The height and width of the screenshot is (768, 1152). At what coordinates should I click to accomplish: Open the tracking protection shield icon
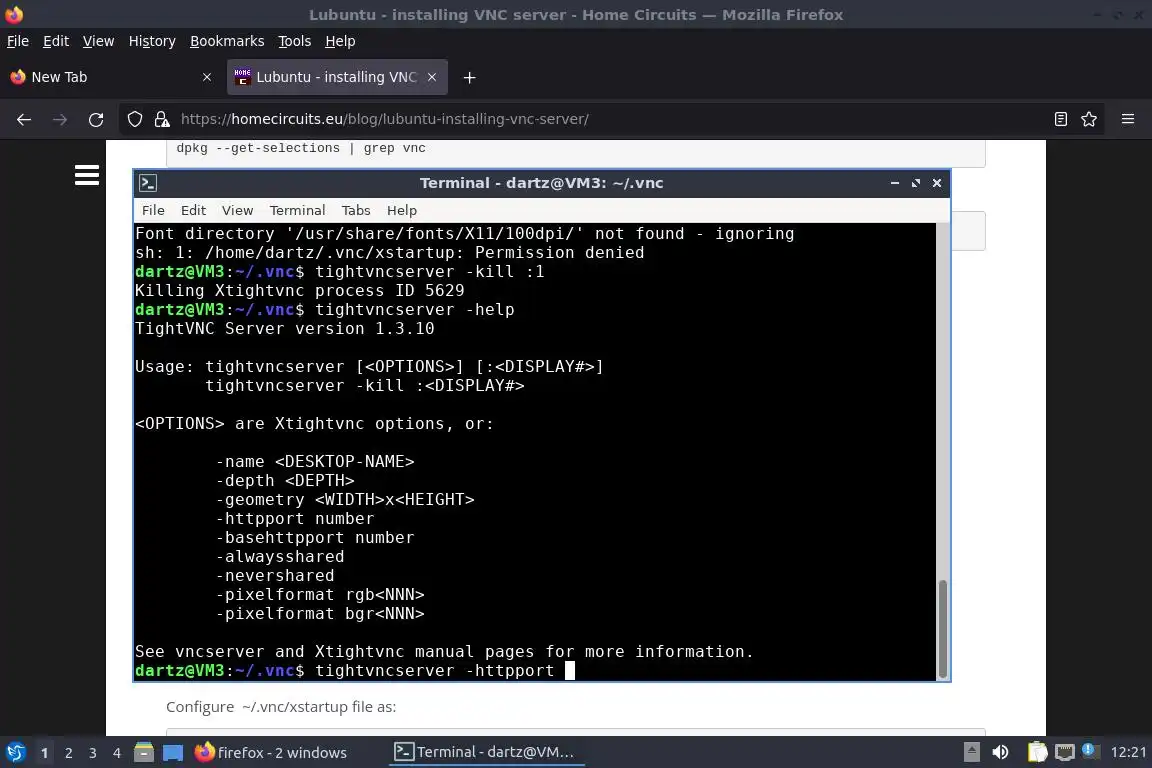click(x=134, y=119)
